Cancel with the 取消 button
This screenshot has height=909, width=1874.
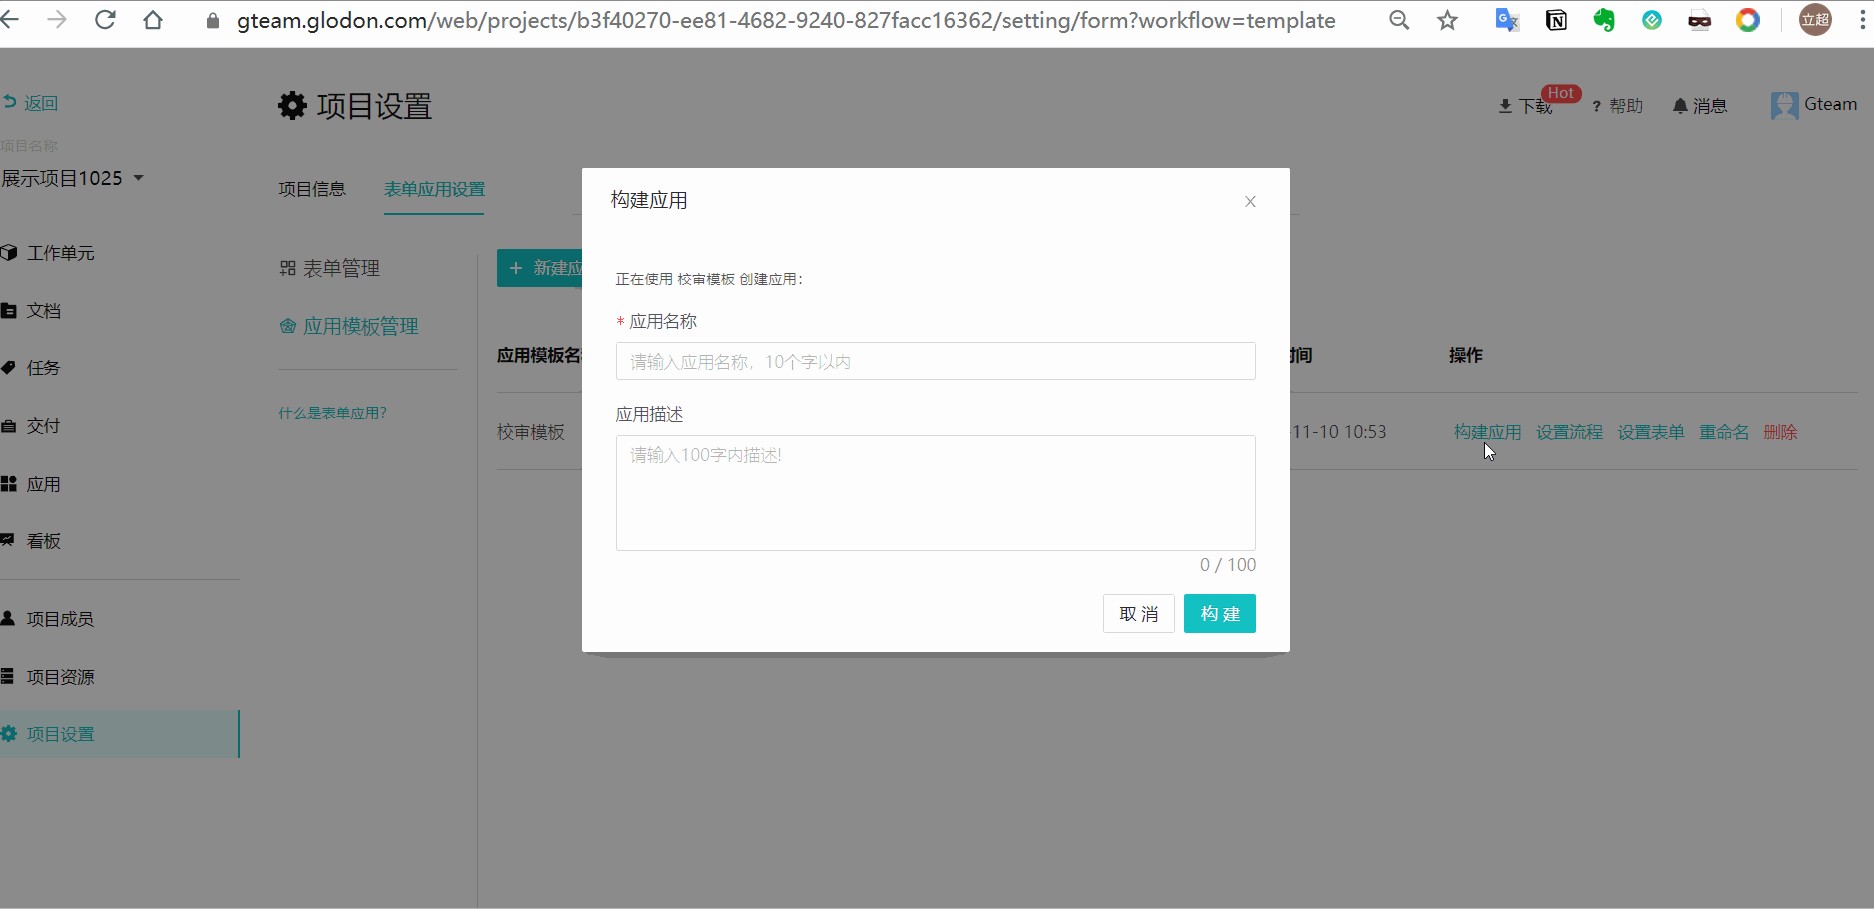click(x=1139, y=614)
